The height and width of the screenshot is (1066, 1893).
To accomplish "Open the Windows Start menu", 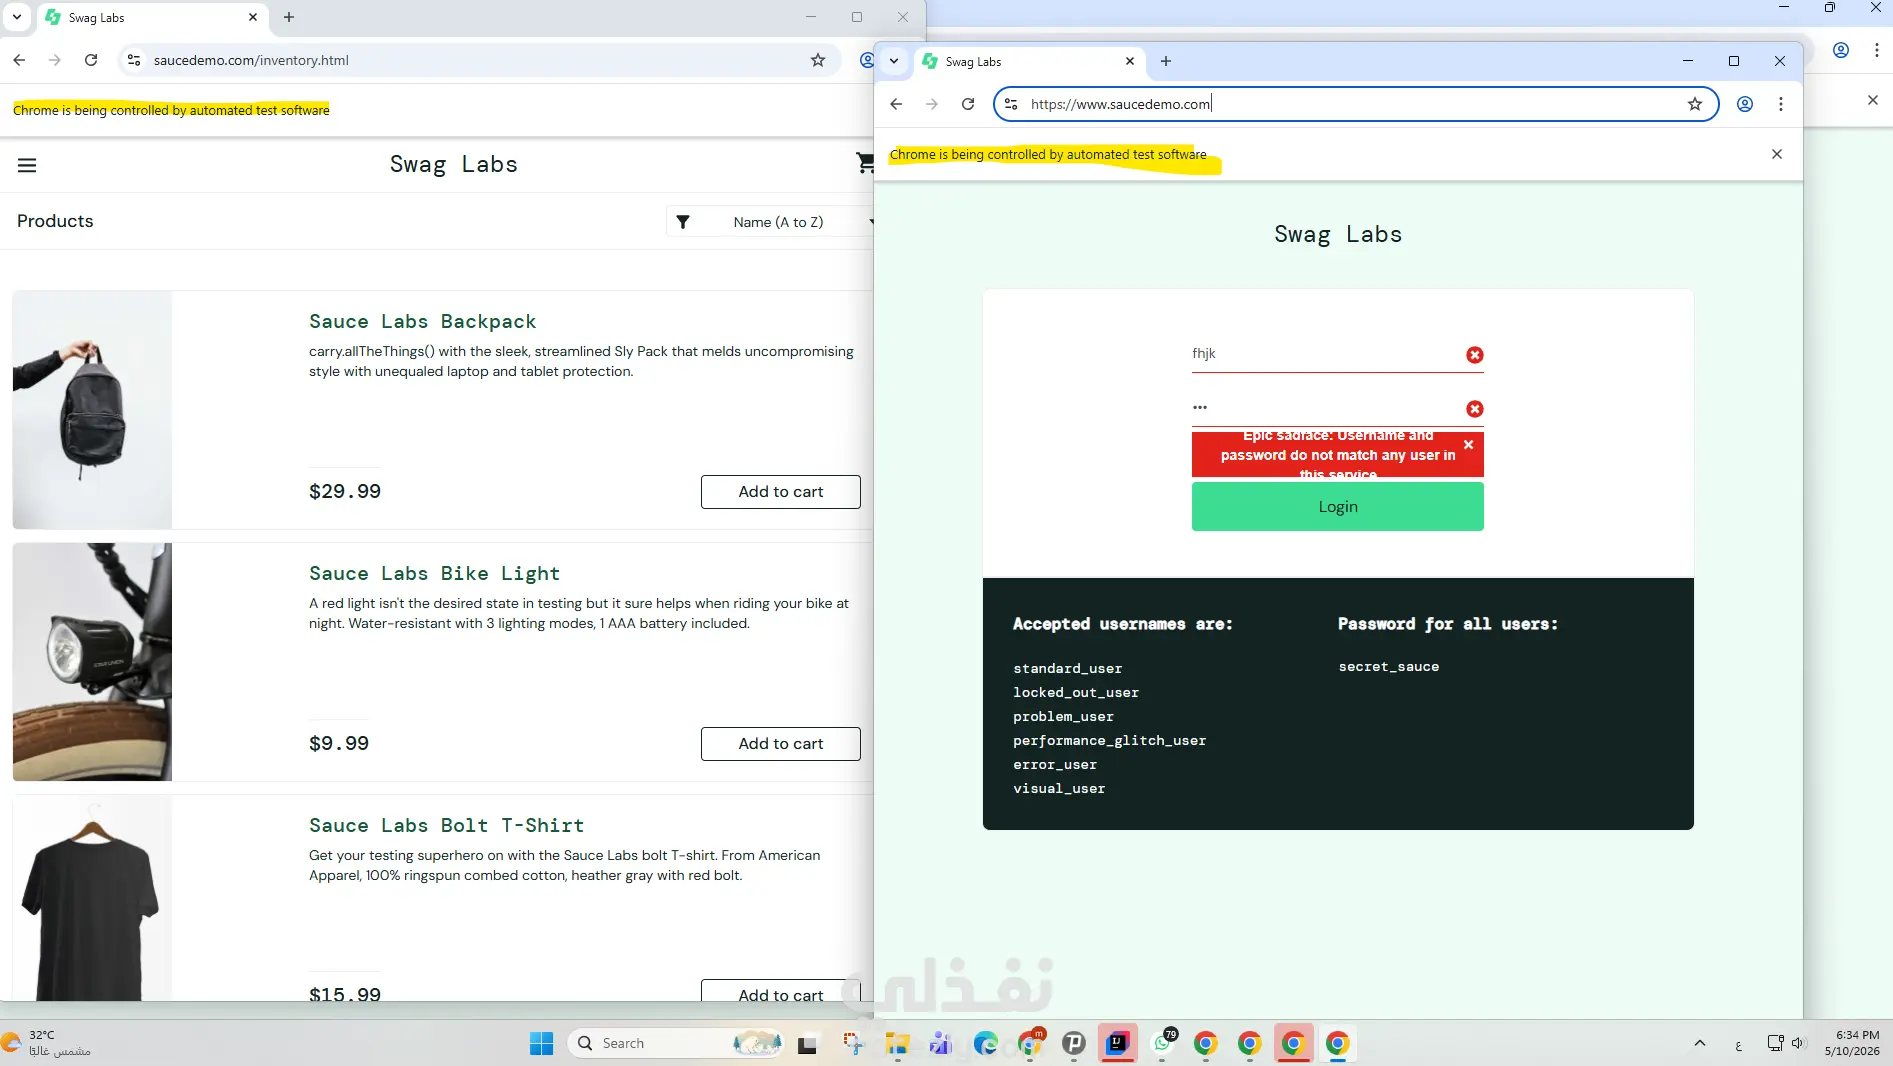I will [541, 1043].
